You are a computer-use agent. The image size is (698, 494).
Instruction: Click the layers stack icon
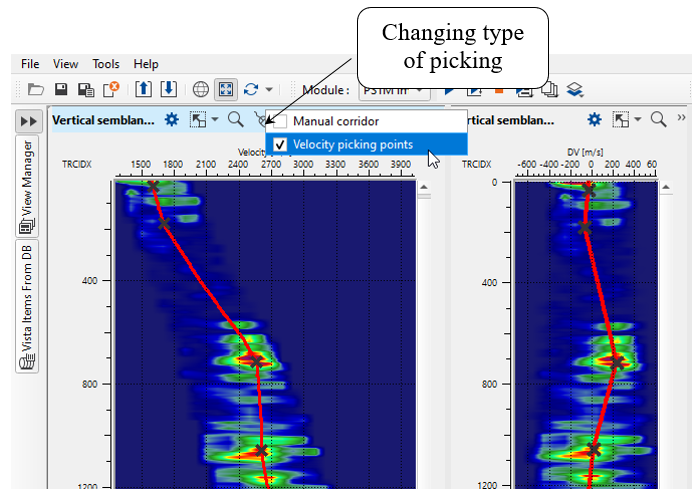(575, 90)
